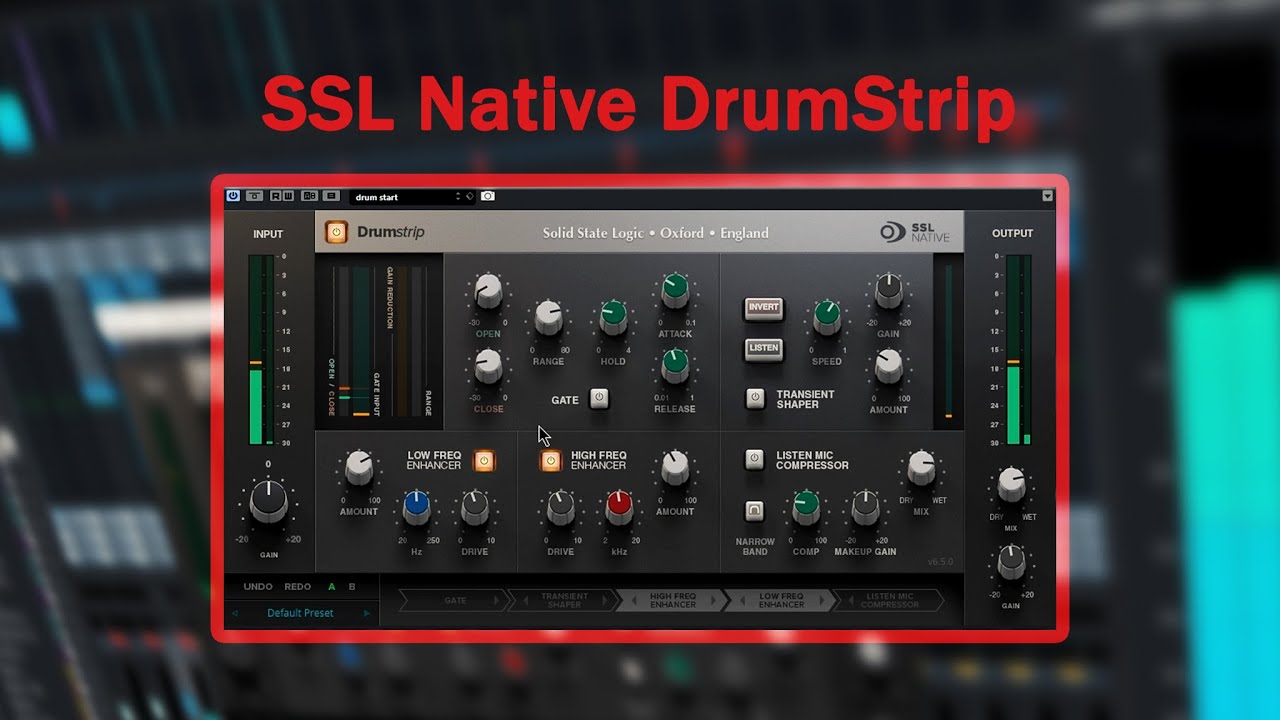Image resolution: width=1280 pixels, height=720 pixels.
Task: Select the Transient Shaper process order block
Action: point(564,600)
